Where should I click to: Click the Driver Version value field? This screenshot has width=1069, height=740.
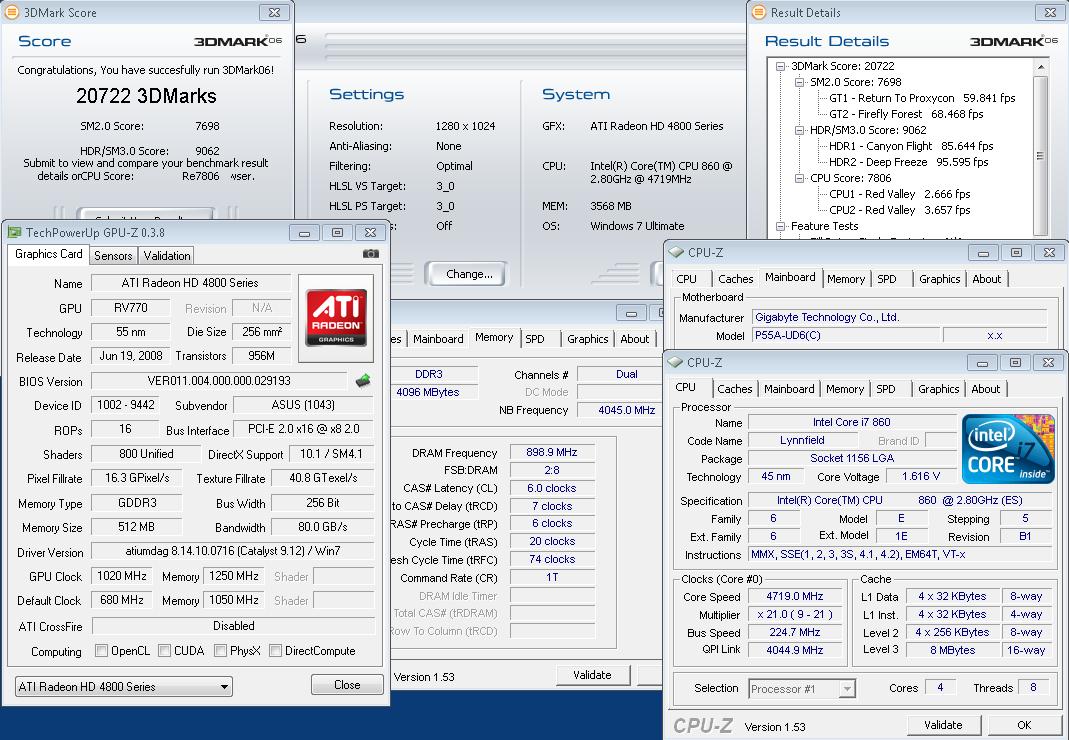232,551
